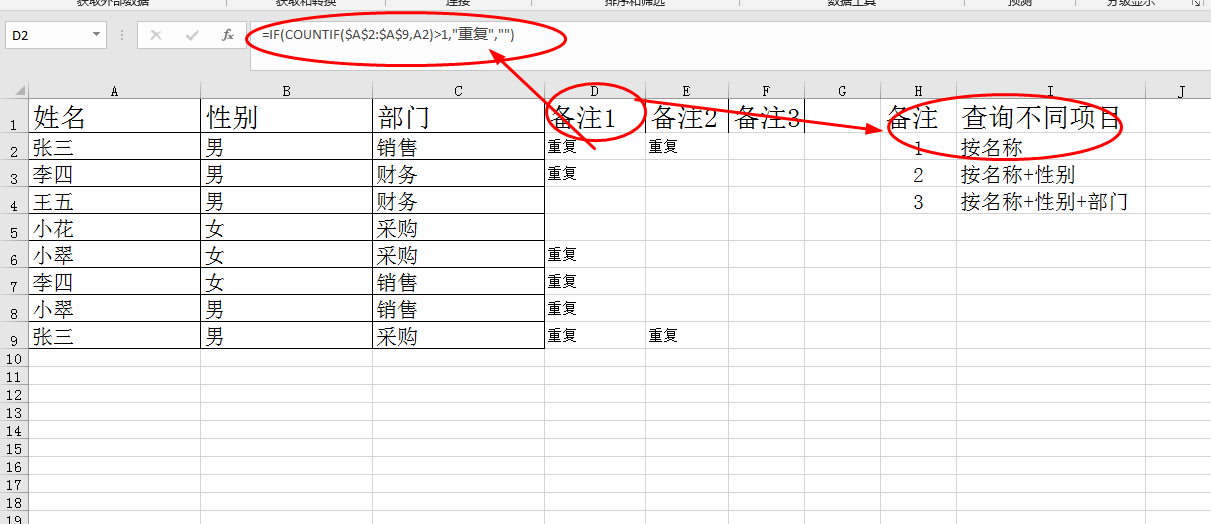Click cell 张三 in row 2
Screen dimensions: 1211x524
tap(114, 147)
